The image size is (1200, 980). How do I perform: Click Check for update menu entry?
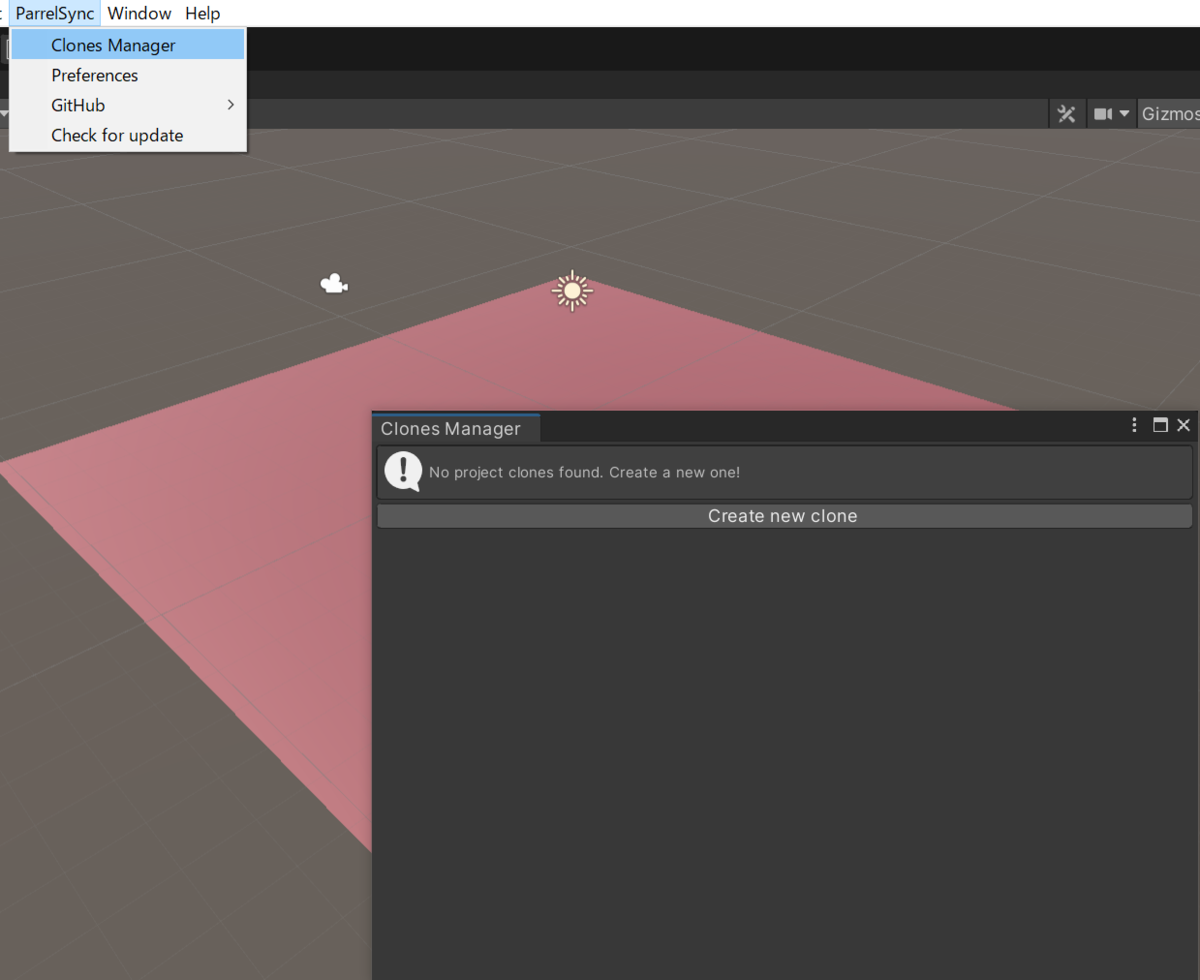pos(128,135)
